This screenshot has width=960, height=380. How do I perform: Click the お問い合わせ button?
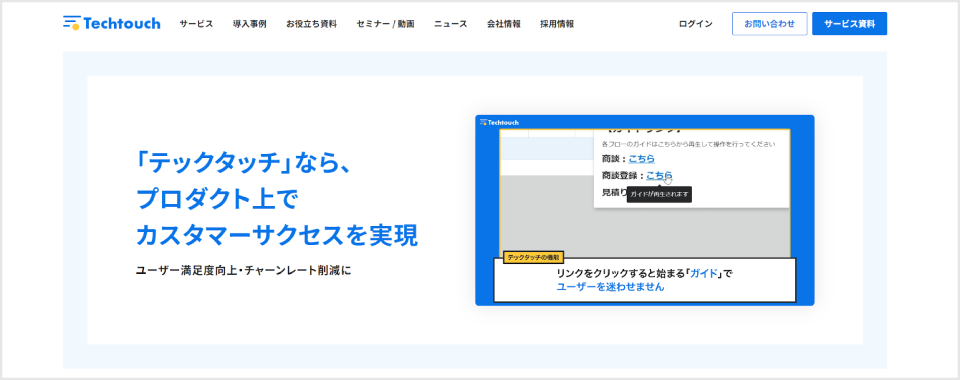pos(770,24)
